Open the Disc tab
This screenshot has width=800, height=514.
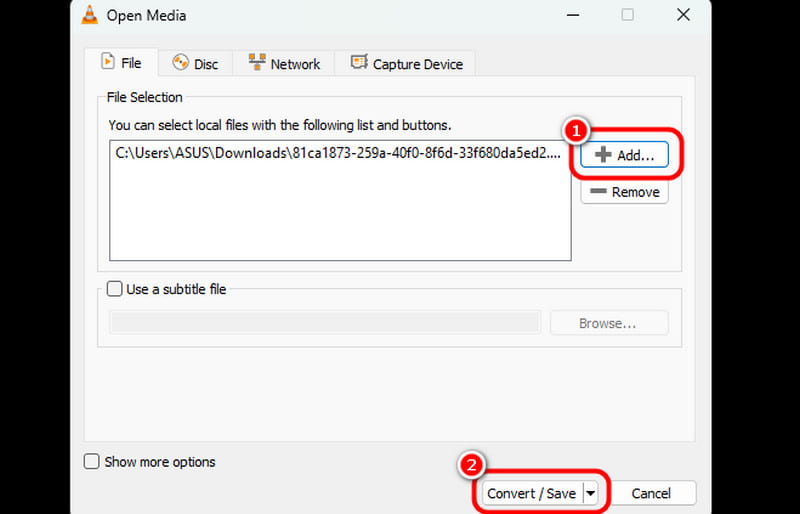tap(195, 64)
